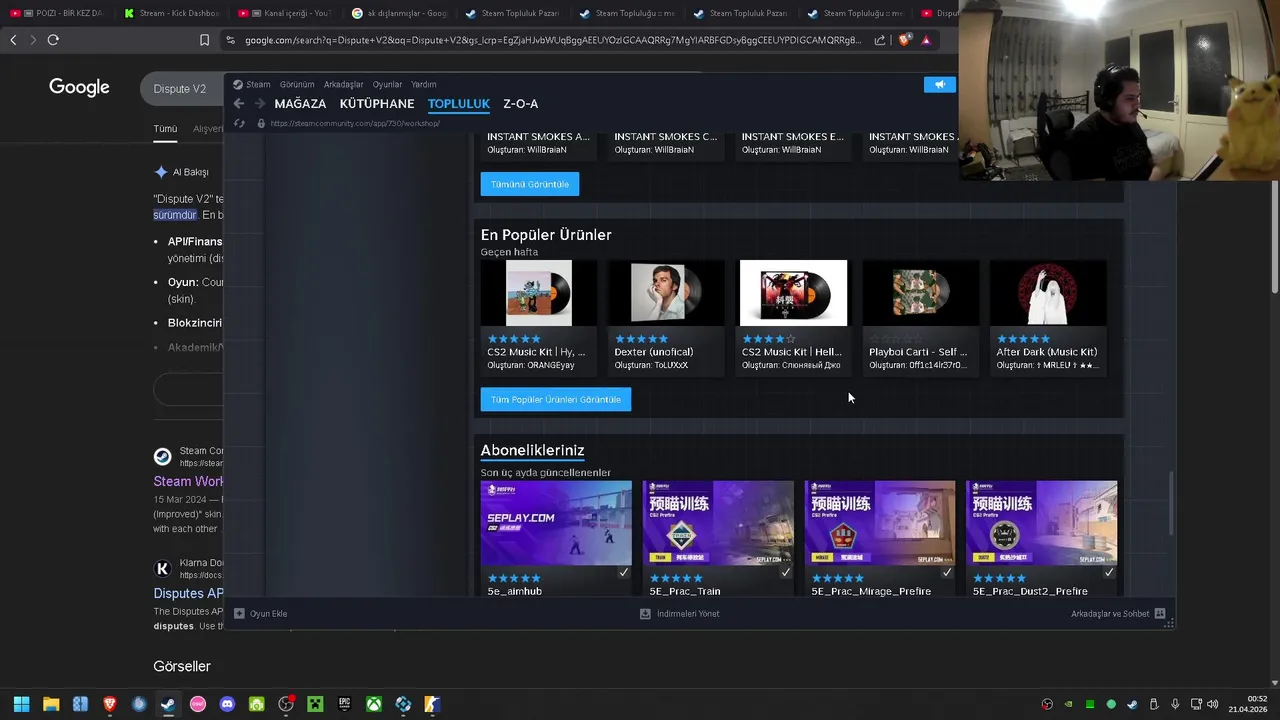Open Windows Start menu

(x=21, y=704)
